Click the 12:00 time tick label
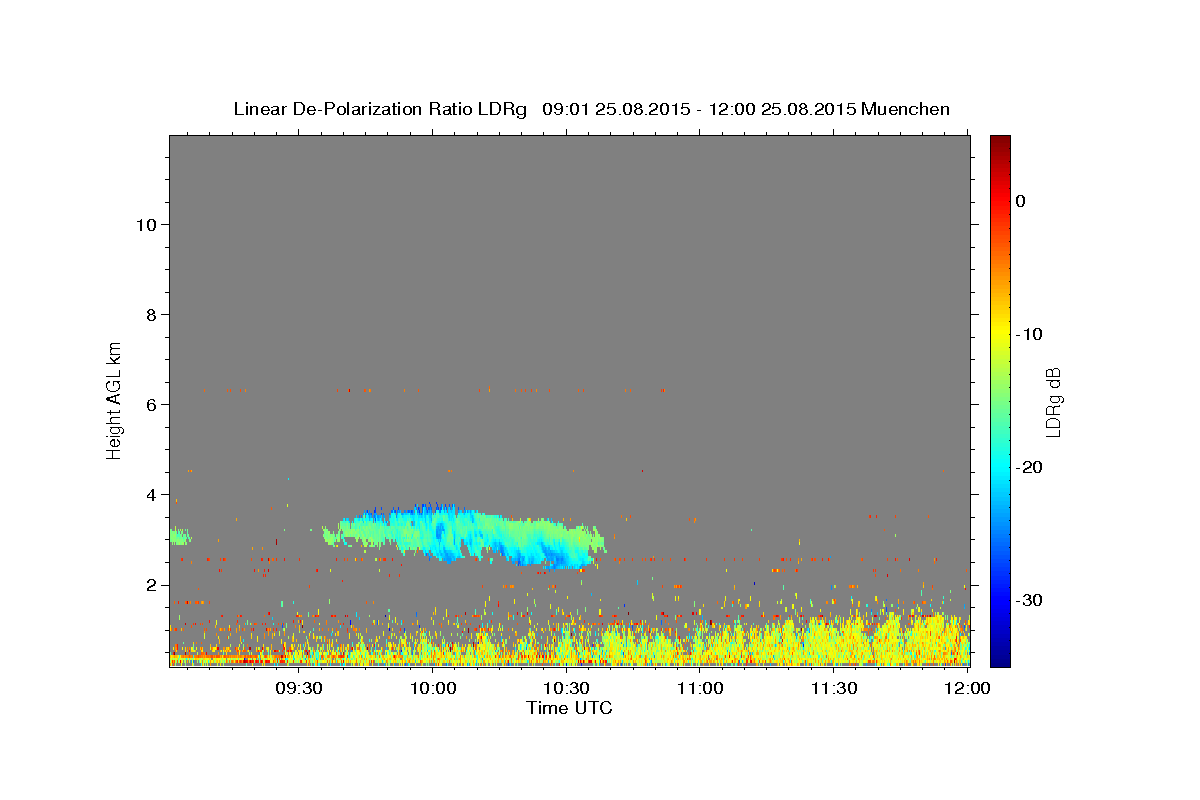 [967, 688]
